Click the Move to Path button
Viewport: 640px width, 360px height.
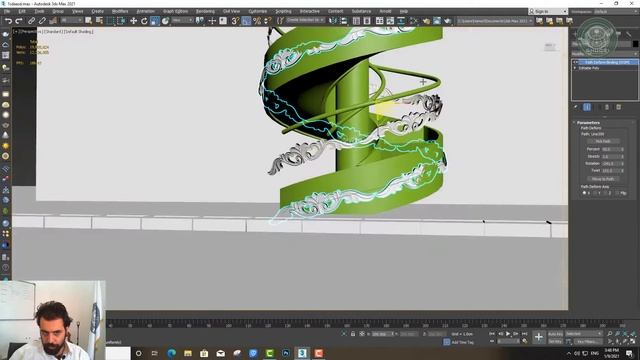click(x=603, y=179)
